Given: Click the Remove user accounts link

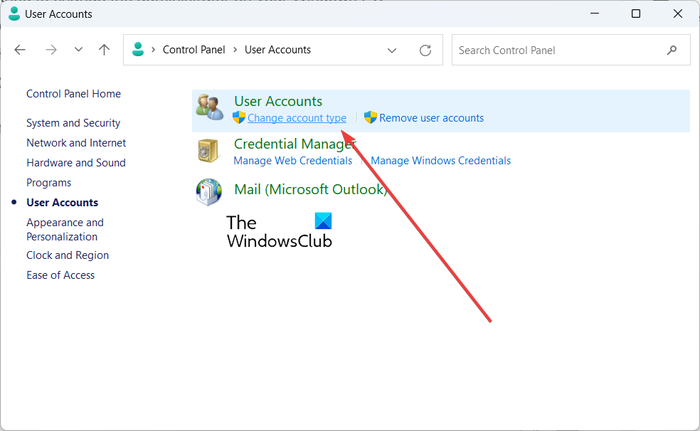Looking at the screenshot, I should click(x=431, y=118).
